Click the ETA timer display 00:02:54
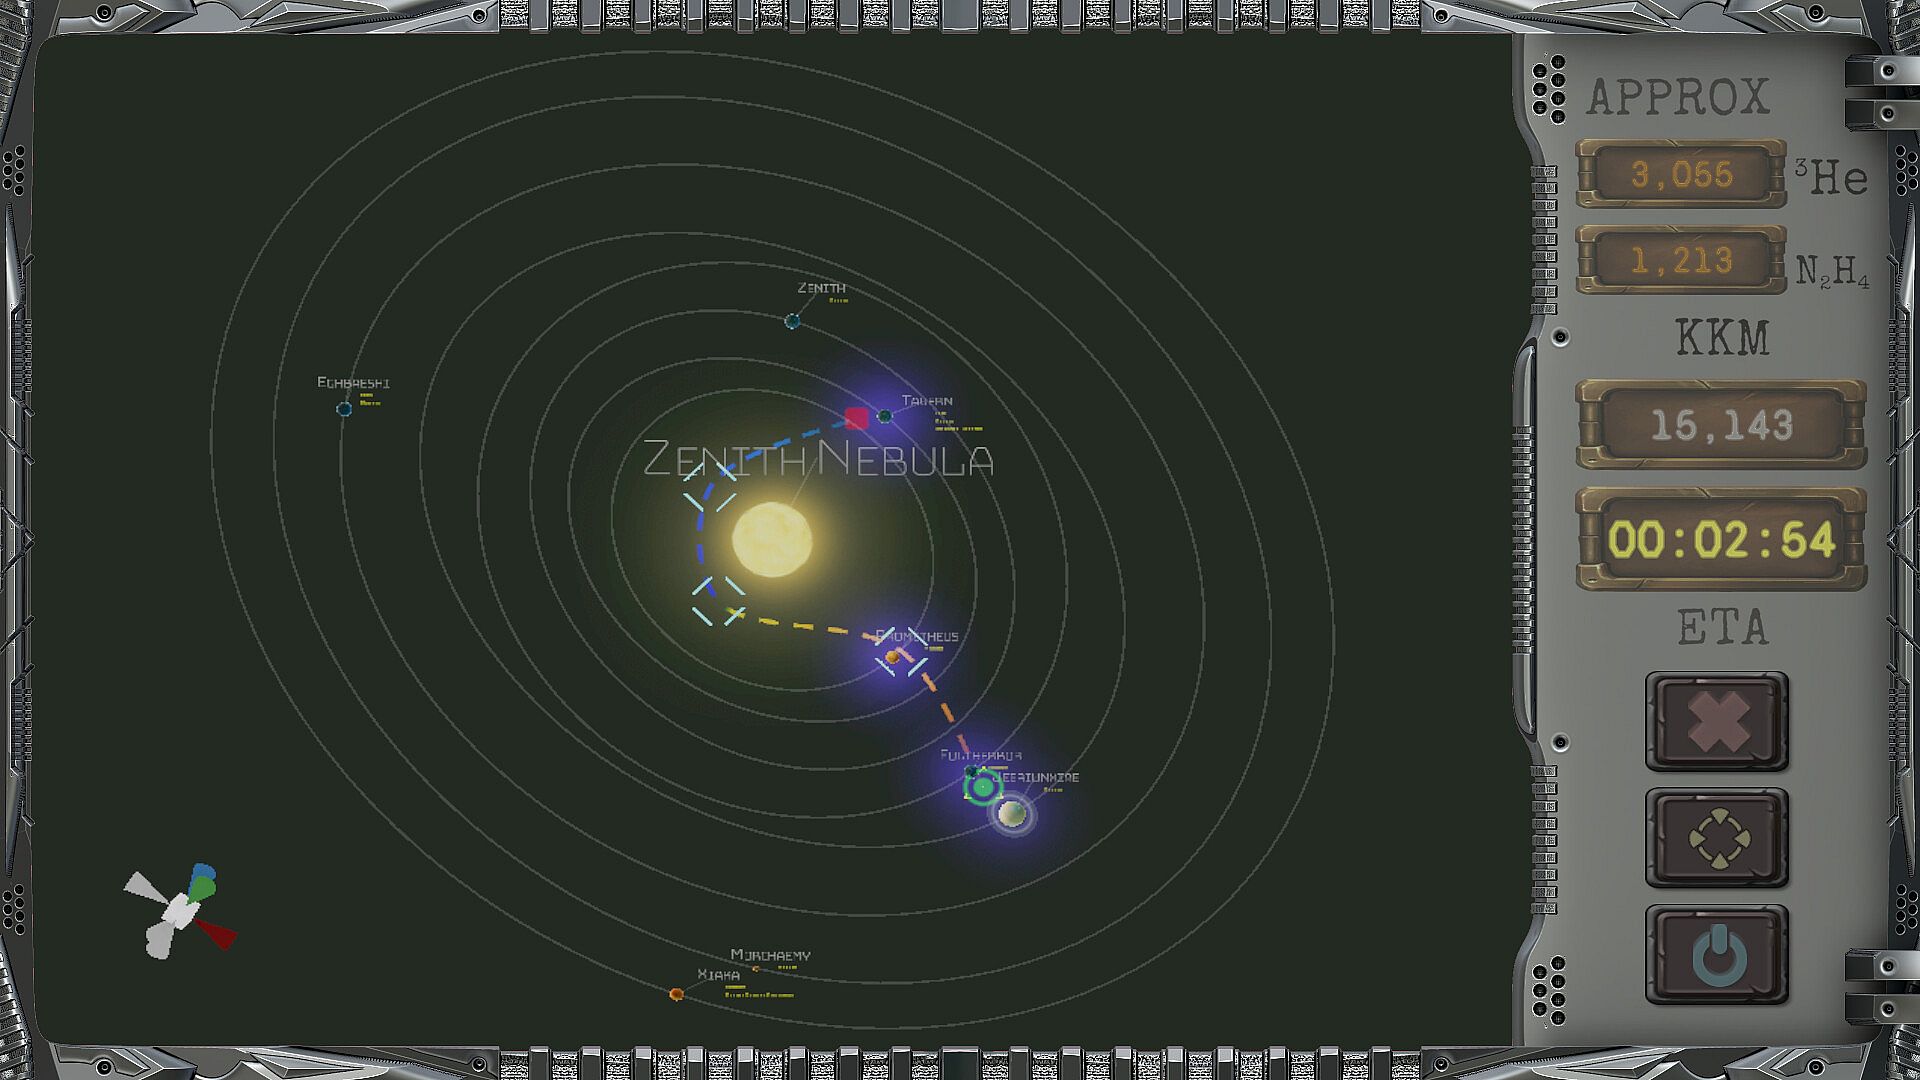The width and height of the screenshot is (1920, 1080). click(1720, 540)
